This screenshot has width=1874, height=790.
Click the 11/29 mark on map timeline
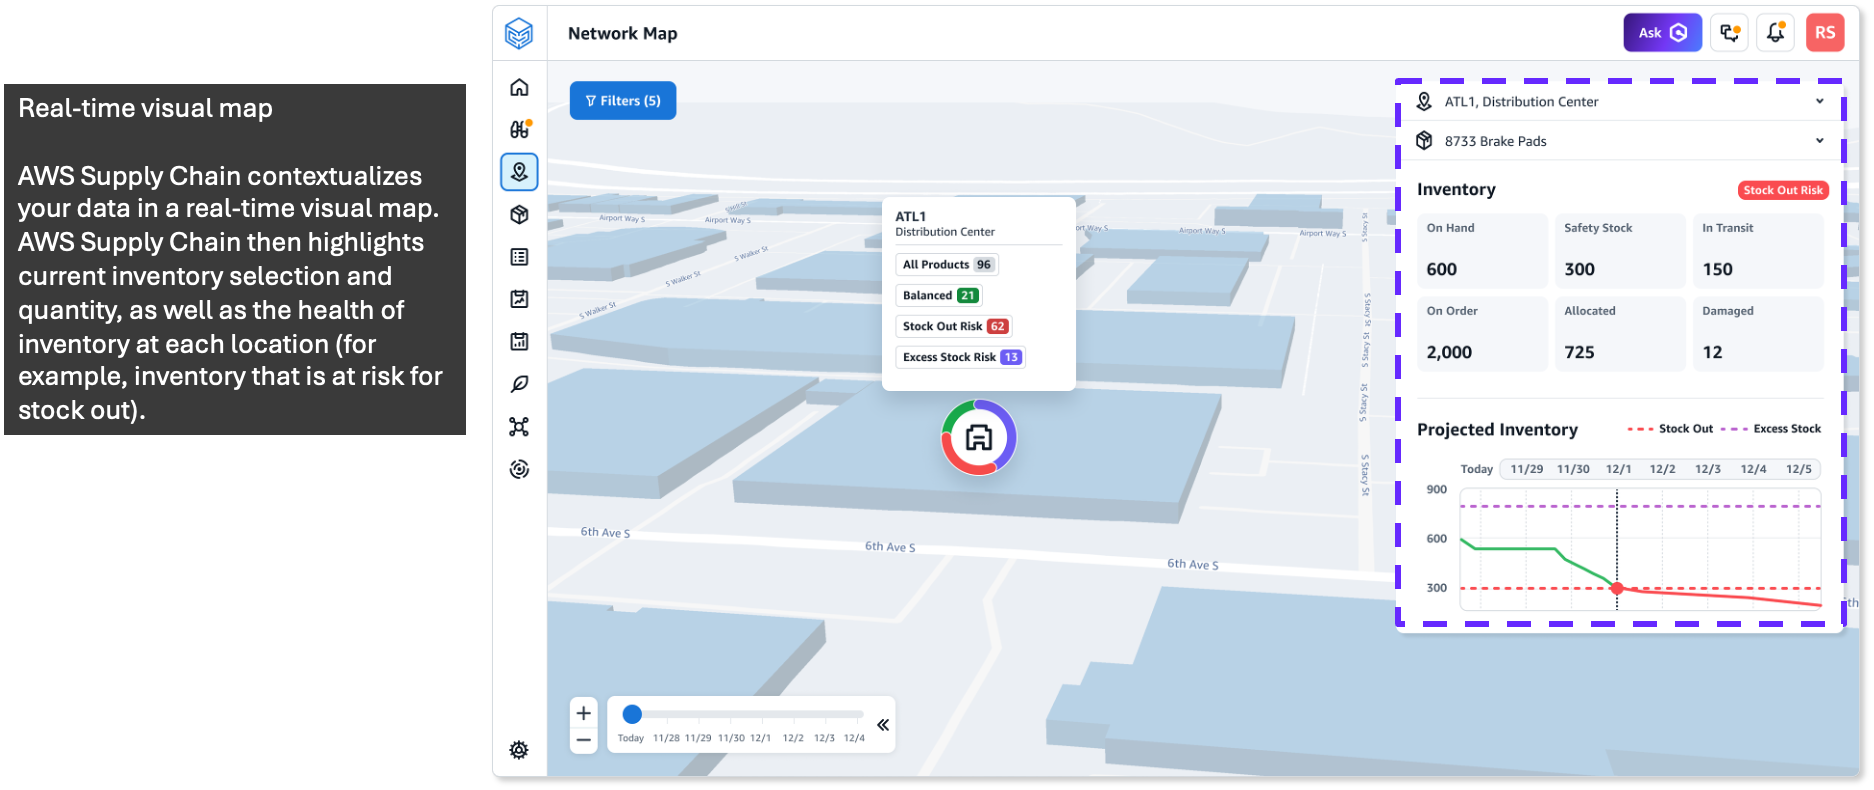698,738
